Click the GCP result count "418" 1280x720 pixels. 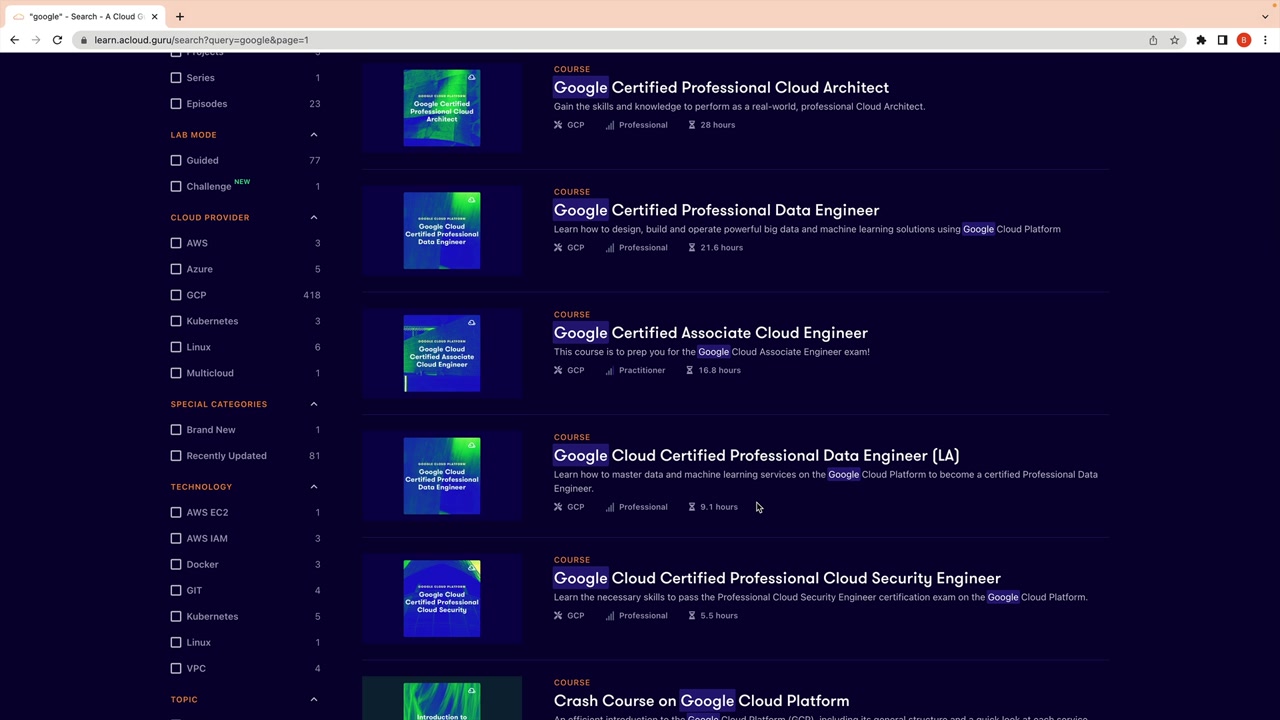pos(312,295)
